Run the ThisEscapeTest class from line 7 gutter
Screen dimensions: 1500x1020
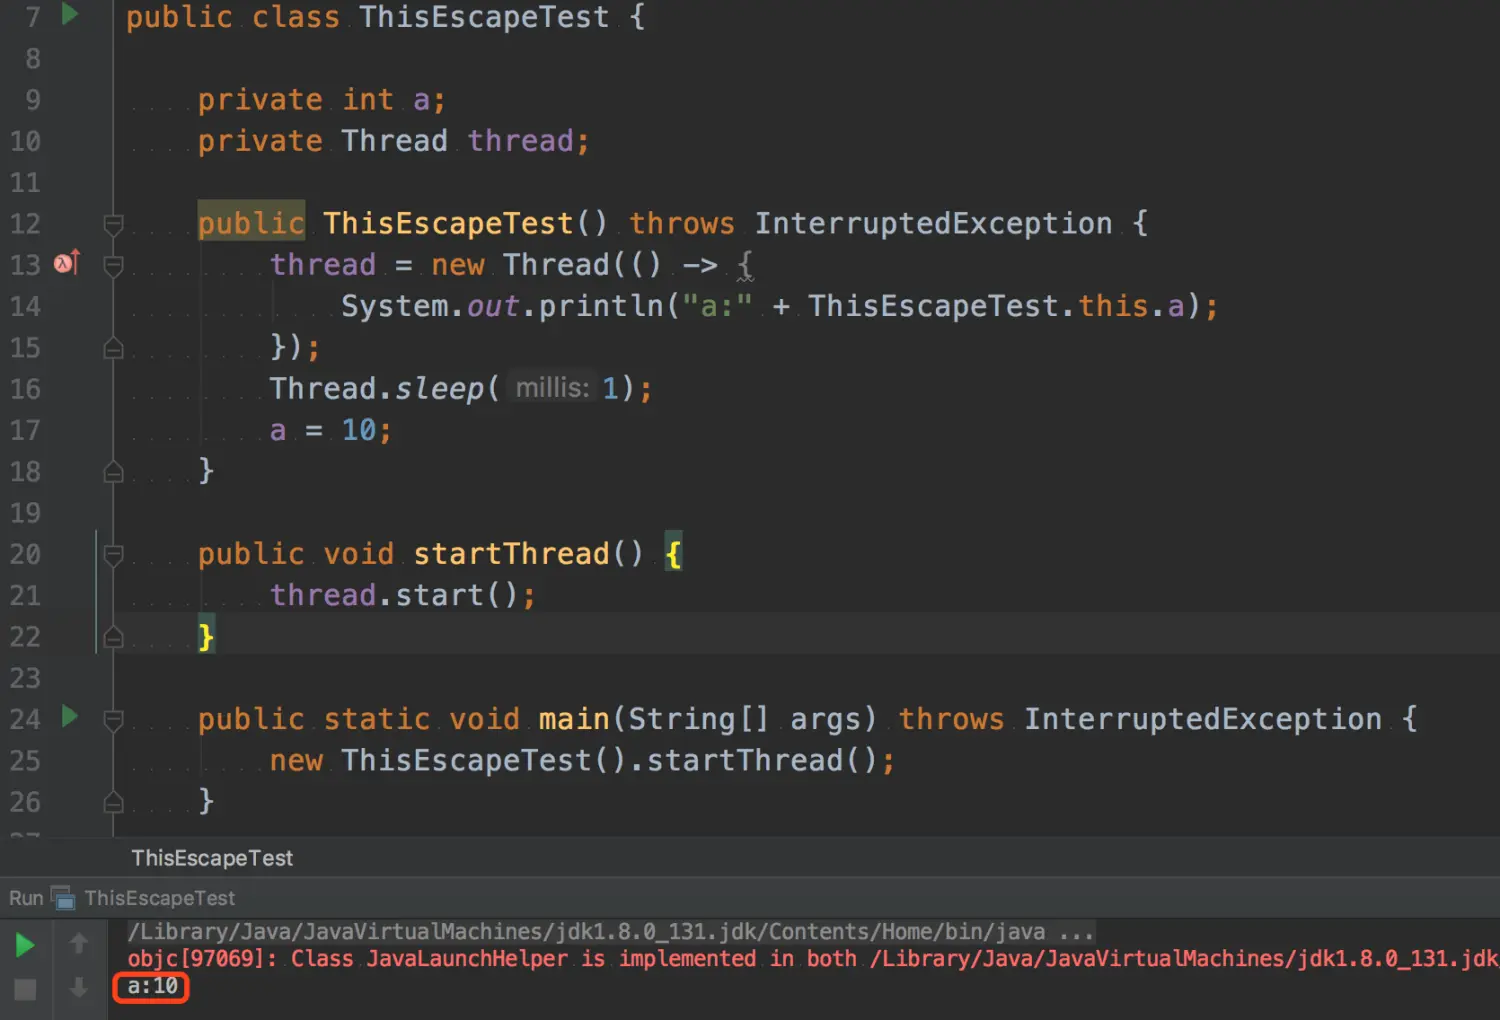(x=70, y=15)
